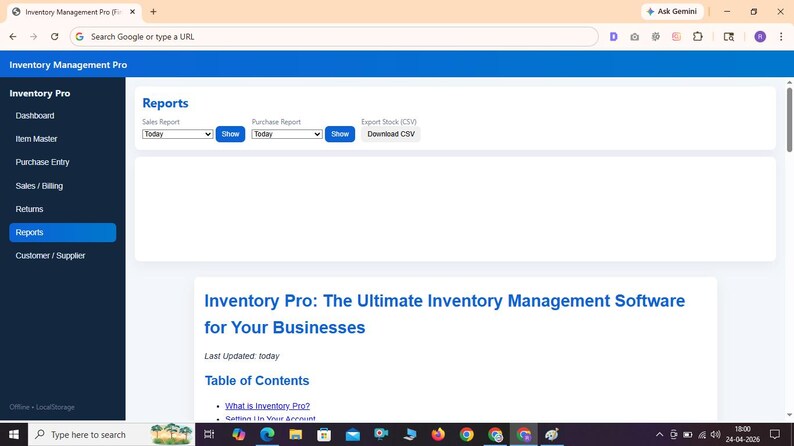Screen dimensions: 794x446
Task: Click the browser forward arrow
Action: (33, 36)
